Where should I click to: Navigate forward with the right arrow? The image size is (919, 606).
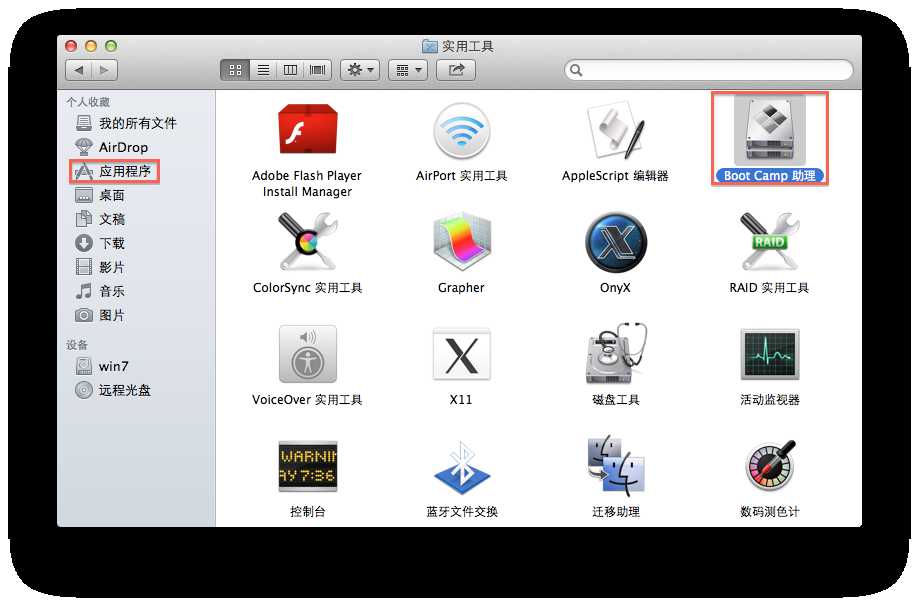[104, 70]
